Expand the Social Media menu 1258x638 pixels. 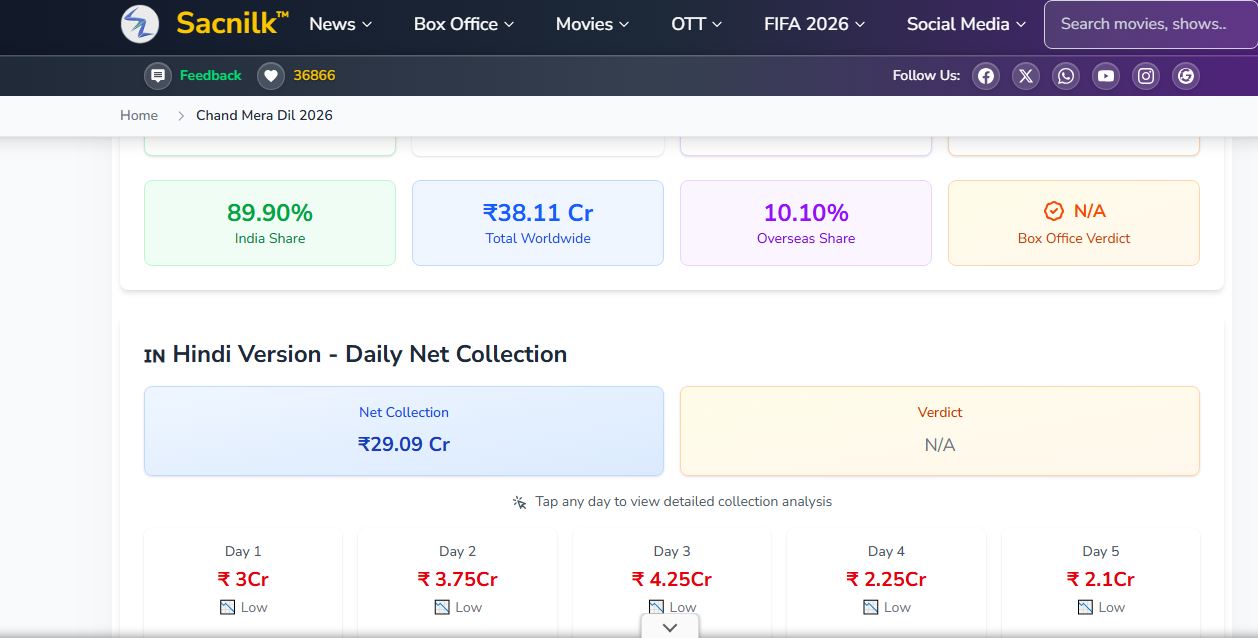tap(966, 24)
